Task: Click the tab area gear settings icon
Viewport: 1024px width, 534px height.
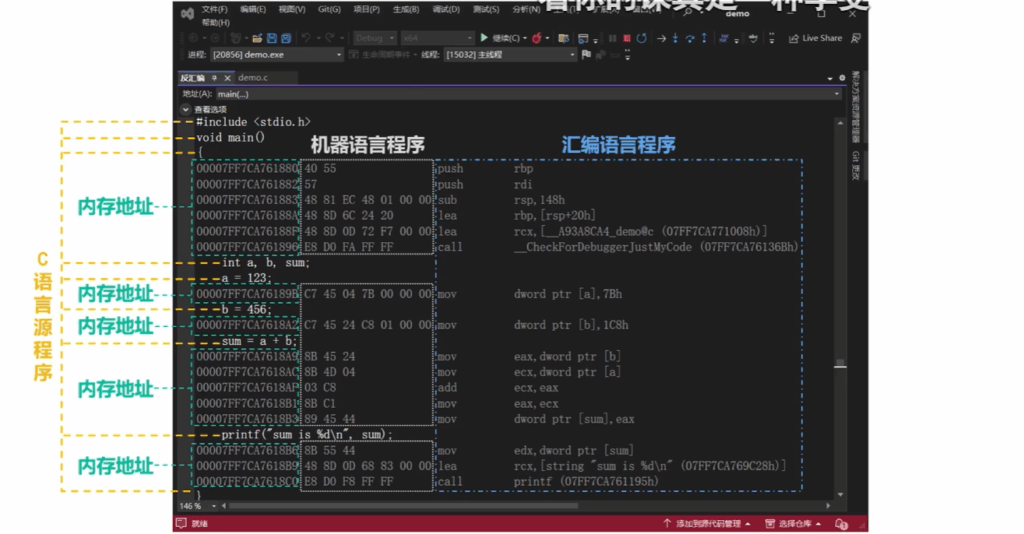Action: click(x=842, y=78)
